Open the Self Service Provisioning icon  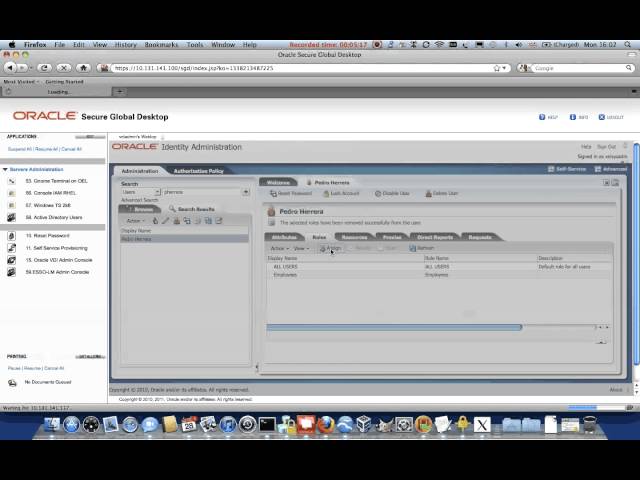11,248
